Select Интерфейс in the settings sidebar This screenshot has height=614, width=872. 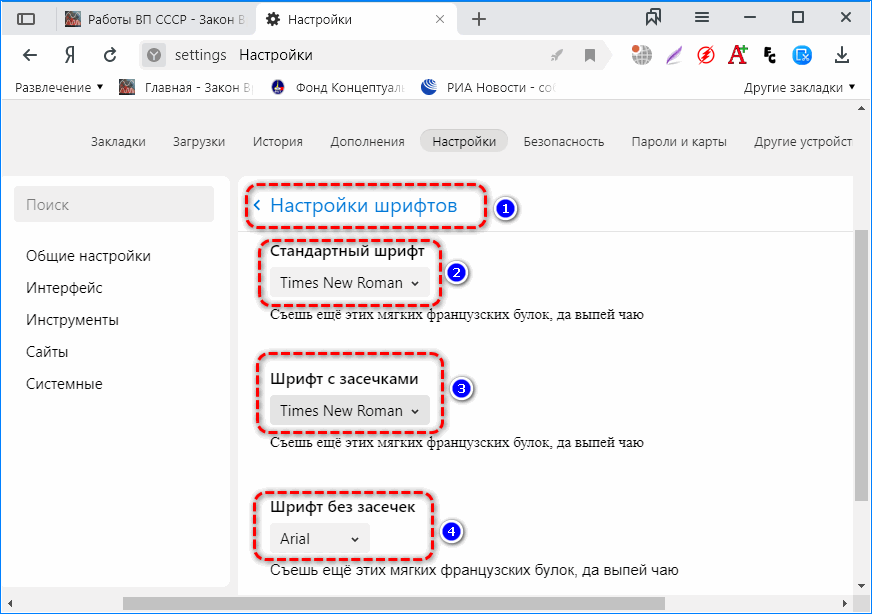[64, 288]
